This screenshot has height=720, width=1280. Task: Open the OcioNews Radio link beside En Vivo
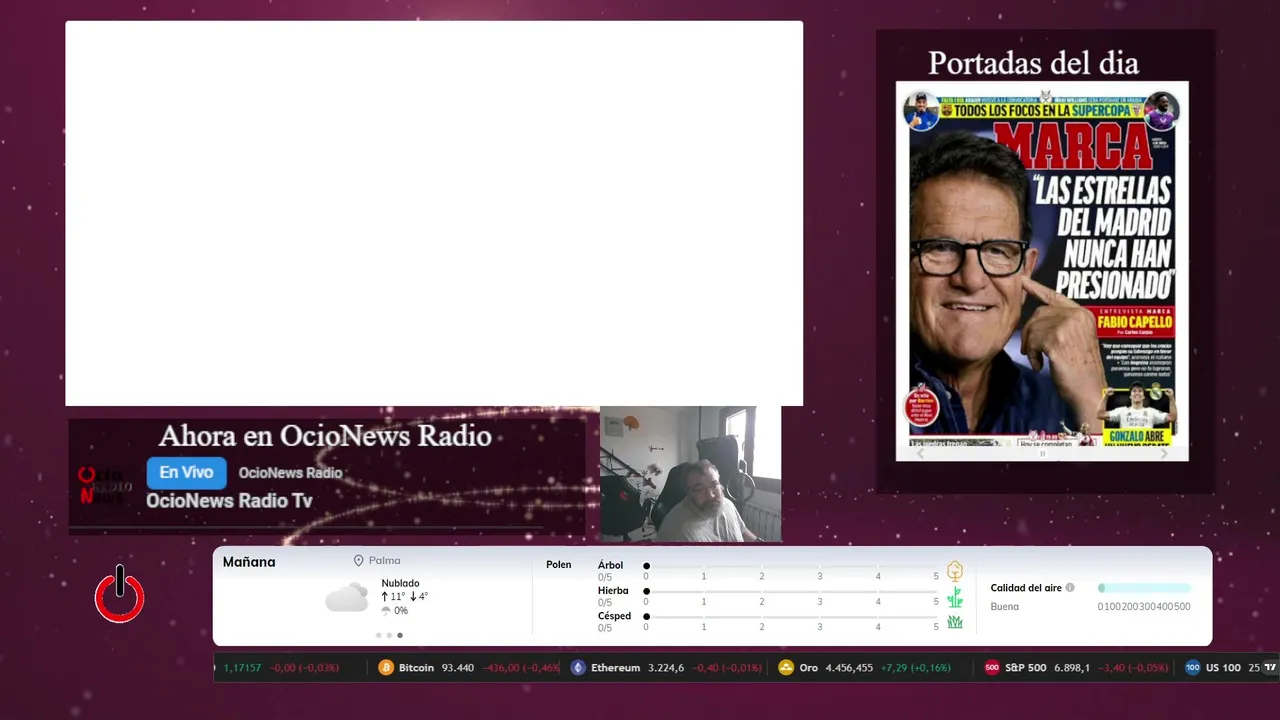(x=290, y=473)
